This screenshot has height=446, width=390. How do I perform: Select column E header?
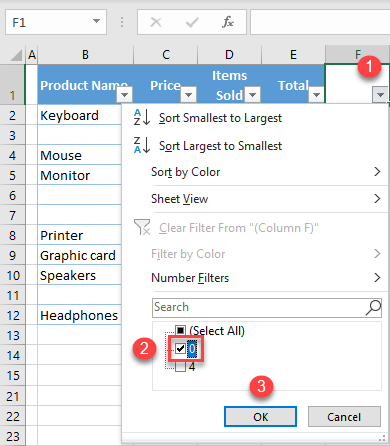[293, 55]
